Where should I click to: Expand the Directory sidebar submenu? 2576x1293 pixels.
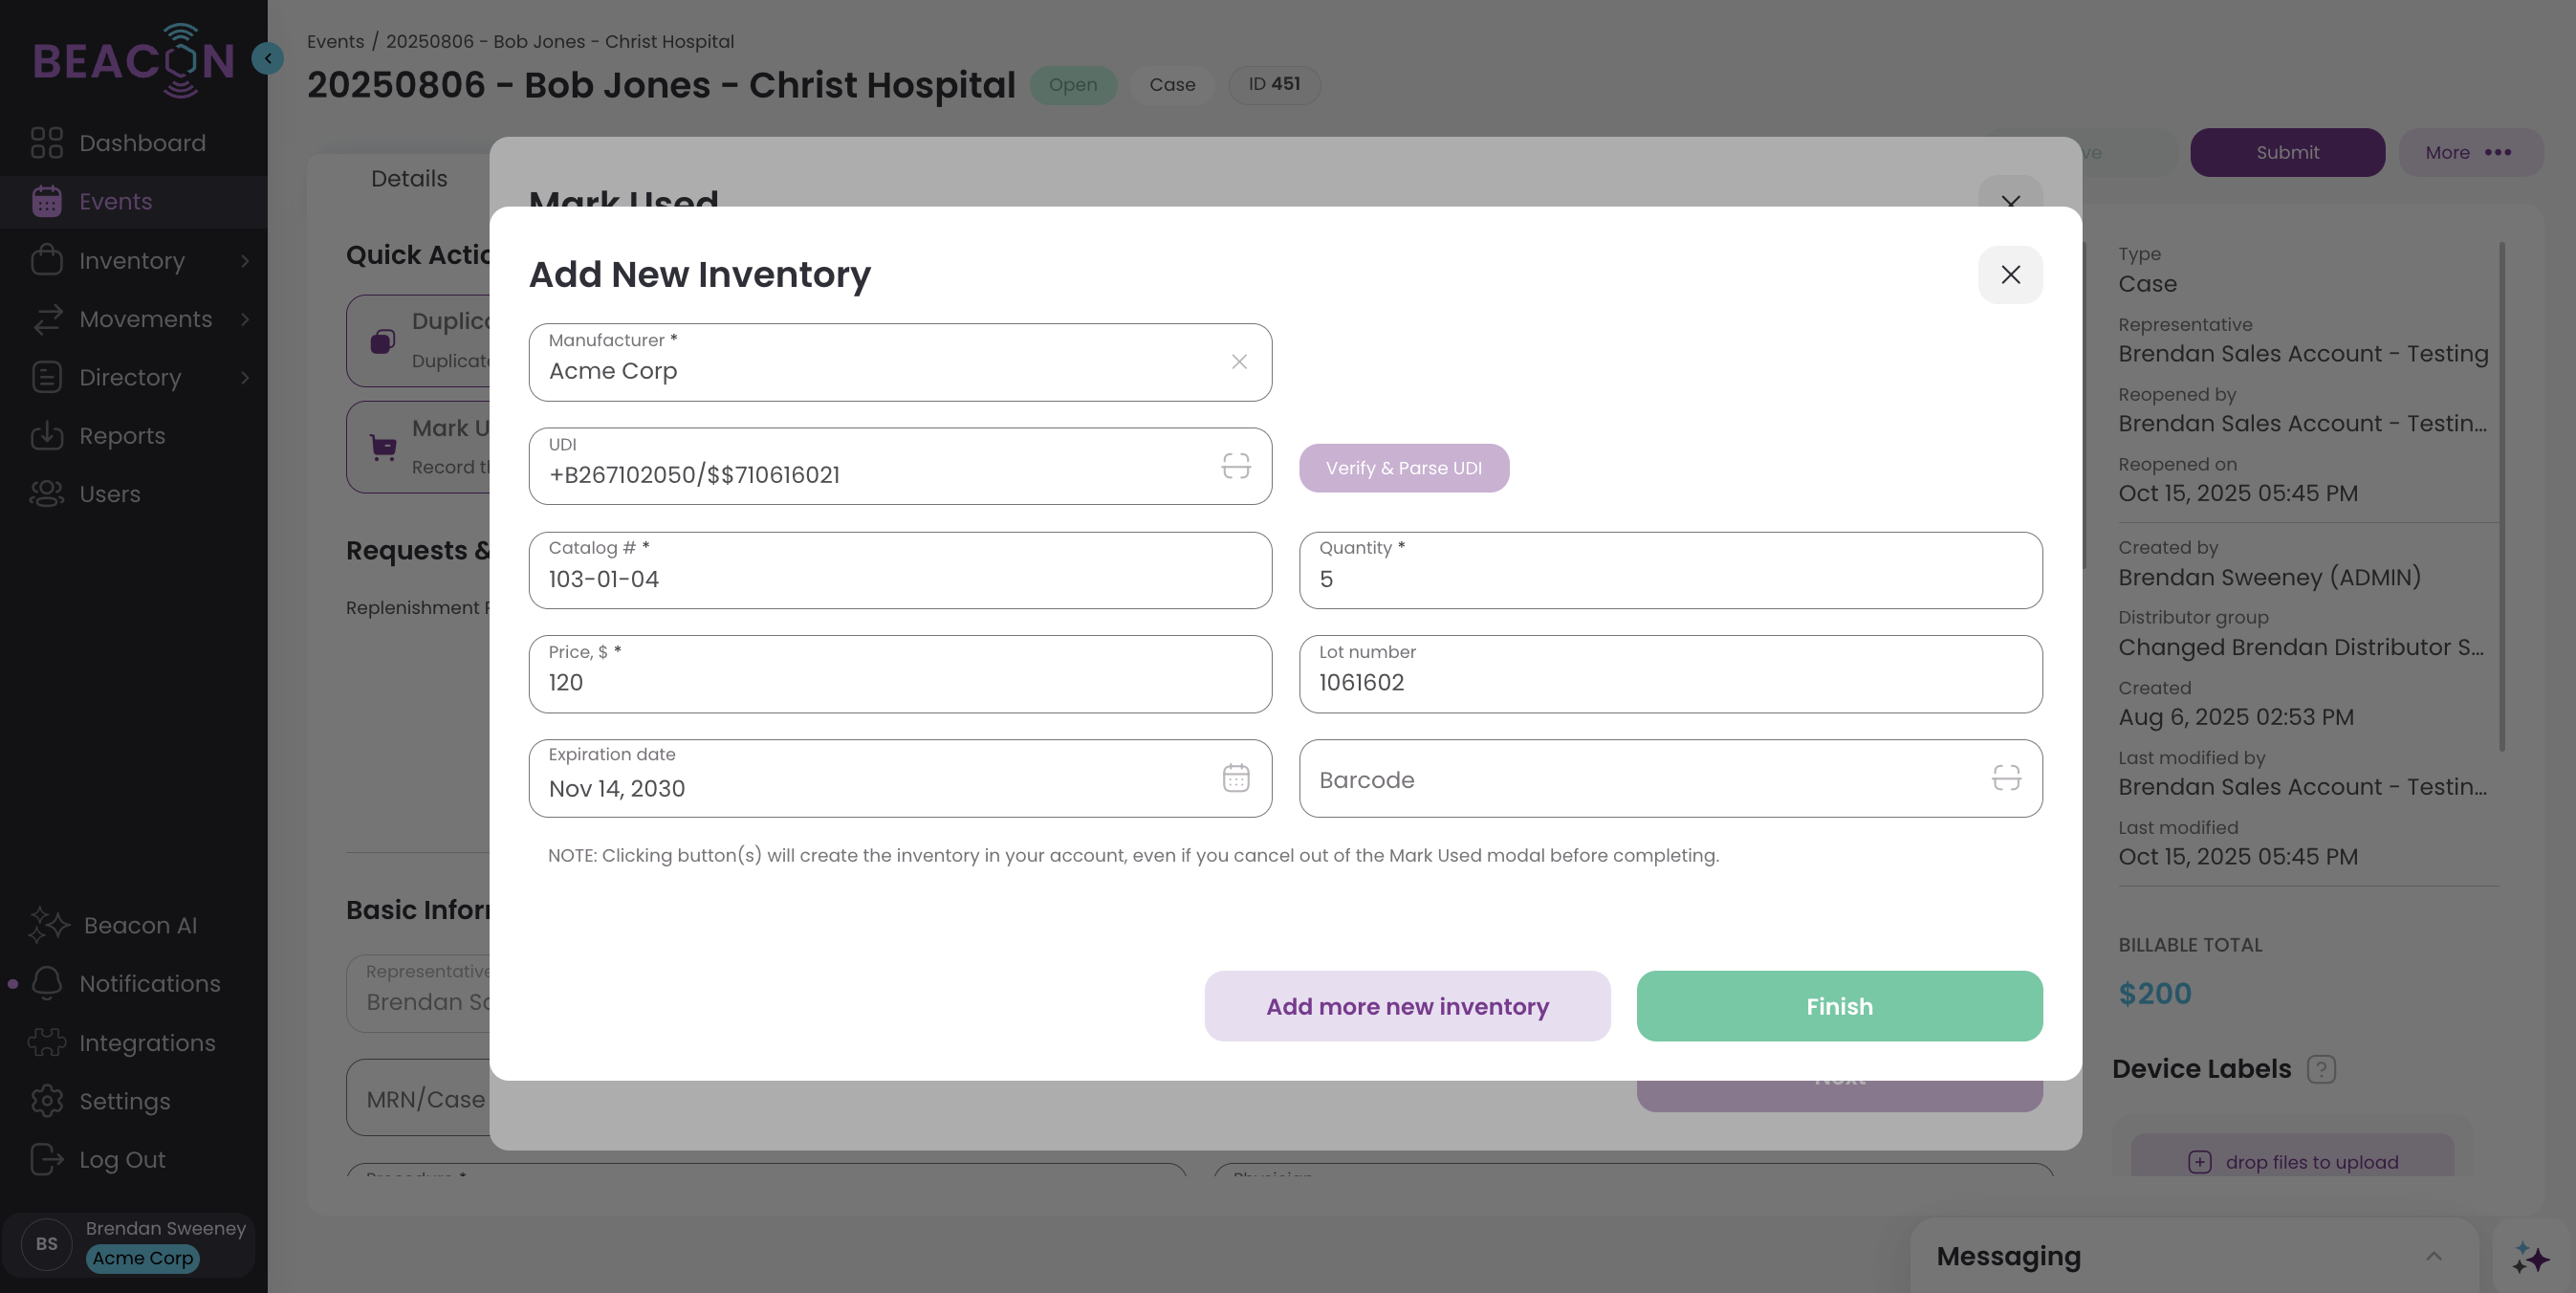(x=245, y=378)
